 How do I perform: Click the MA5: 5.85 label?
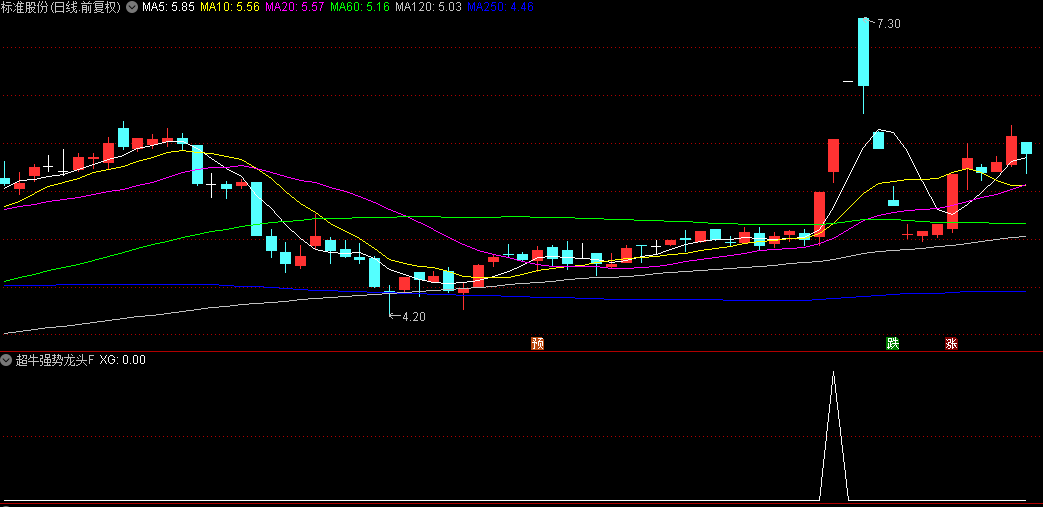pos(168,7)
